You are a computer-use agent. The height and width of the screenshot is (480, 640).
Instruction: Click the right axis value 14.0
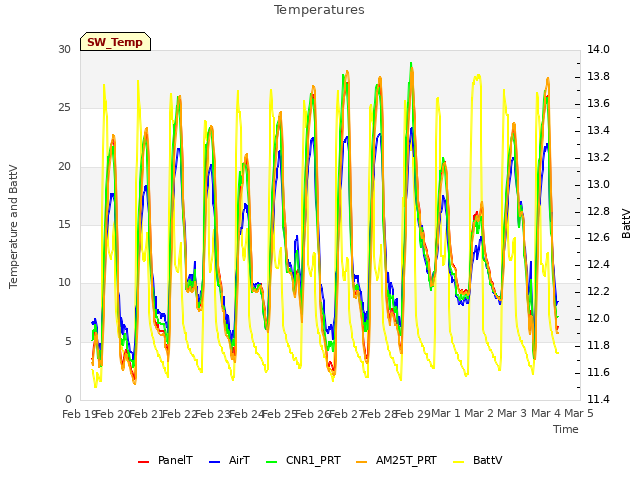[x=598, y=49]
